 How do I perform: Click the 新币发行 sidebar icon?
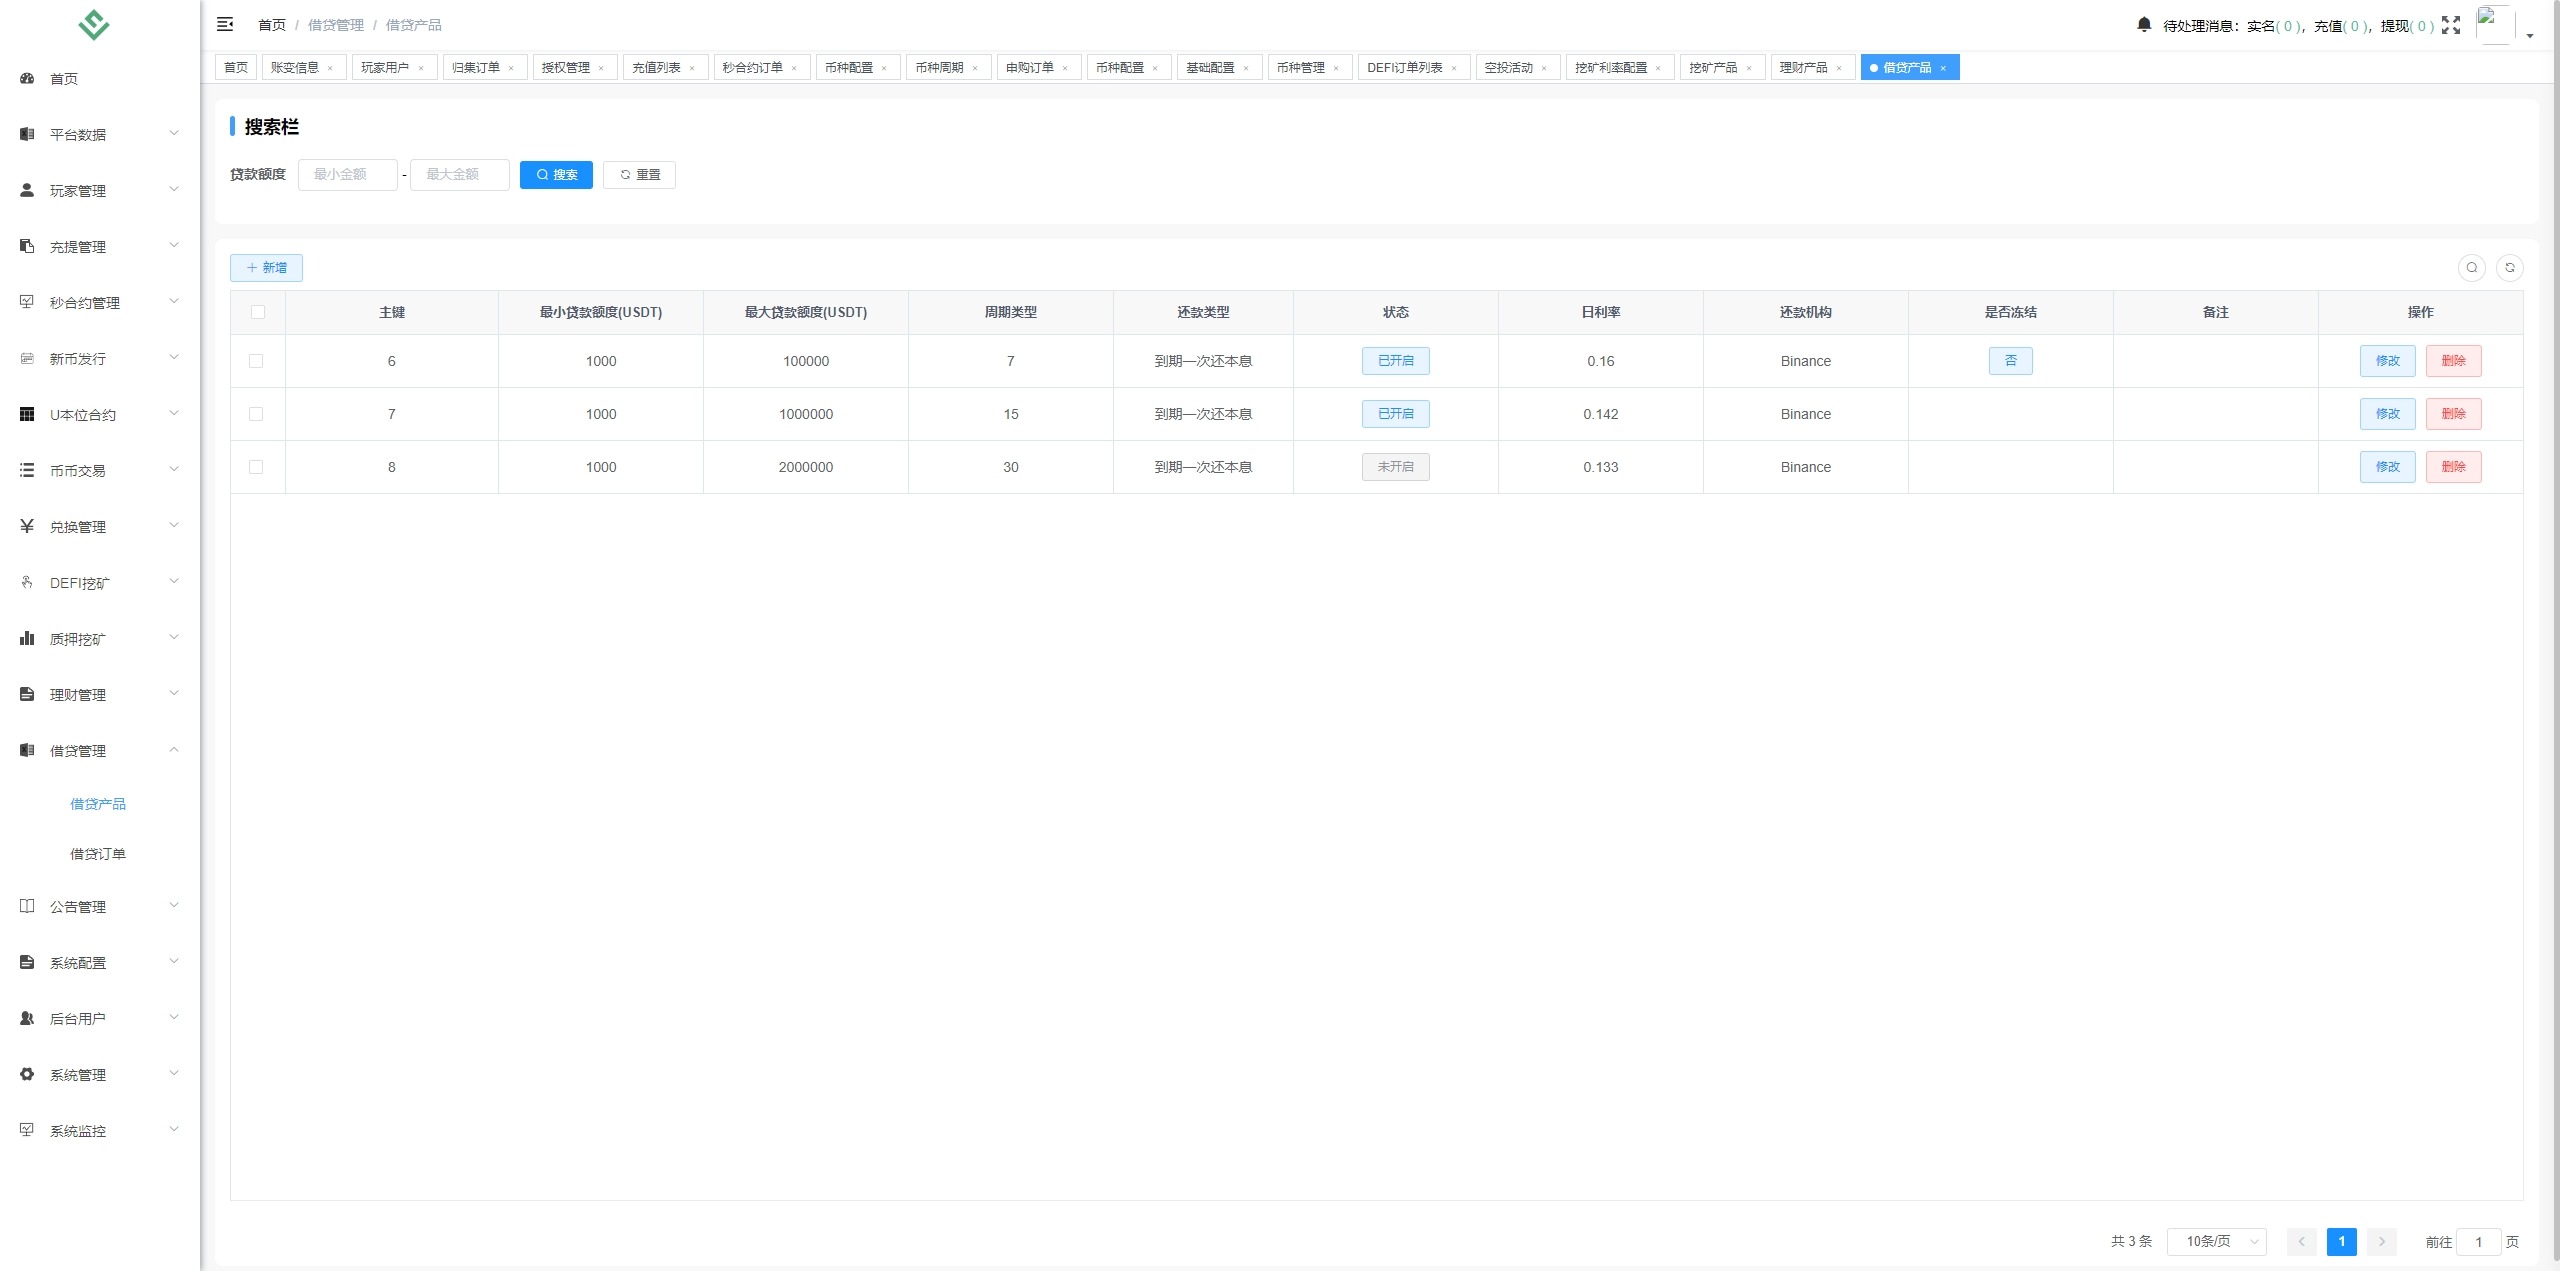27,358
